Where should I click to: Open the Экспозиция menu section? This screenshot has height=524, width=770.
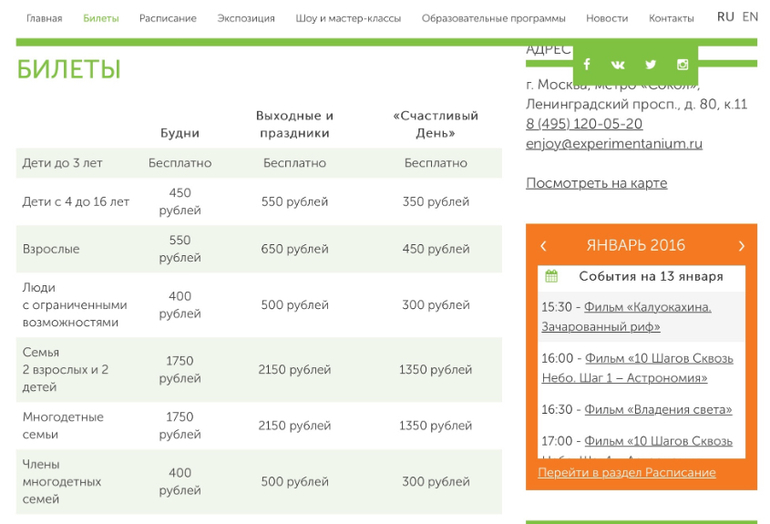[x=246, y=18]
